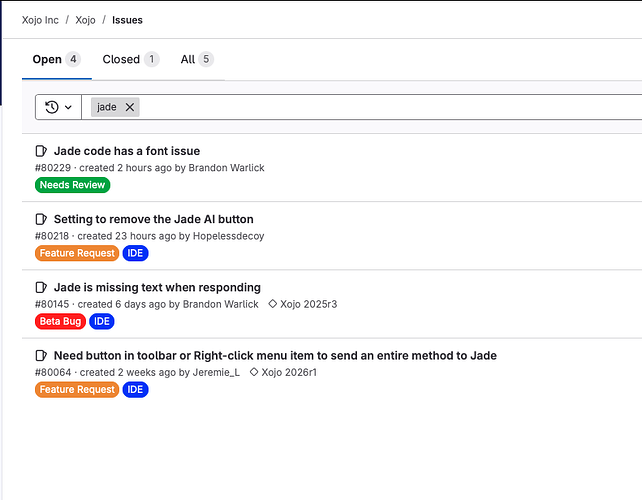Click the Beta Bug label
642x500 pixels.
tap(60, 321)
